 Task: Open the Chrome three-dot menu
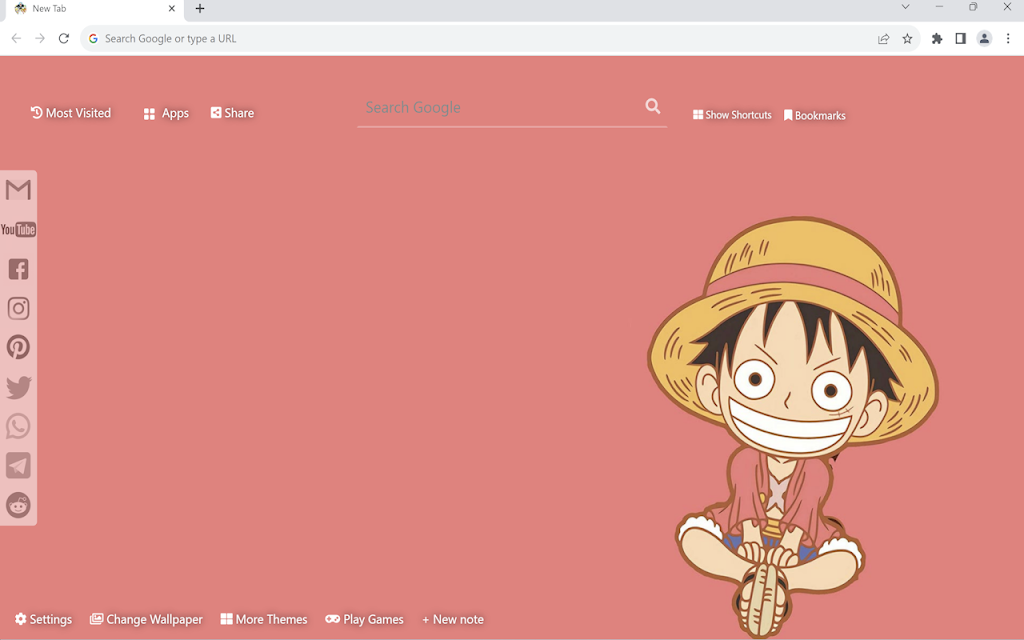click(1008, 39)
